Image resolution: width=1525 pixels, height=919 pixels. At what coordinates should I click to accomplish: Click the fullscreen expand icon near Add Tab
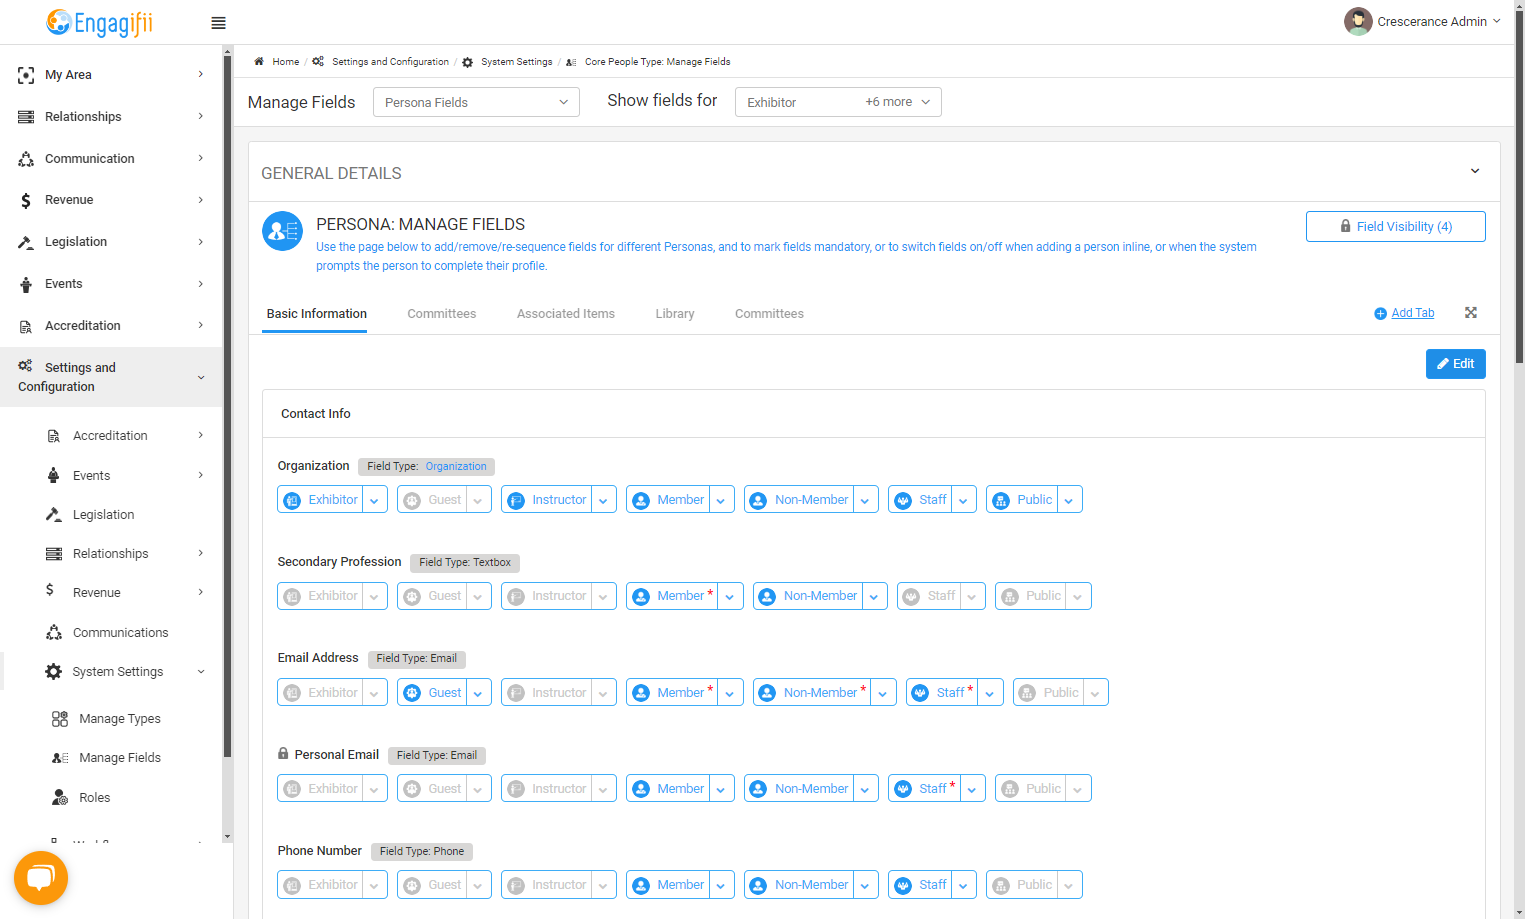pyautogui.click(x=1471, y=313)
